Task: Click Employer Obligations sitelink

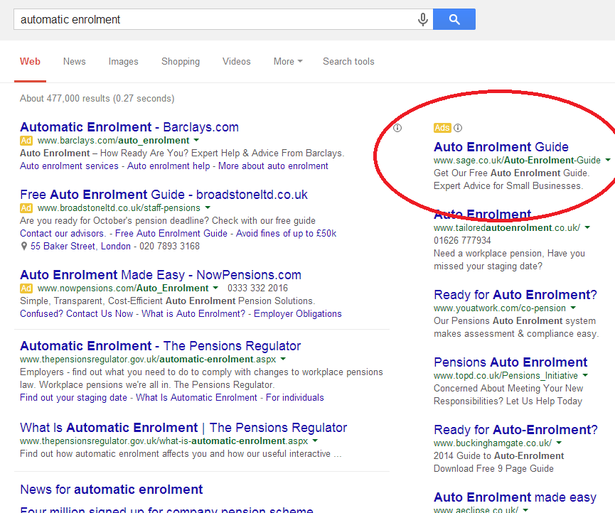Action: pyautogui.click(x=297, y=314)
